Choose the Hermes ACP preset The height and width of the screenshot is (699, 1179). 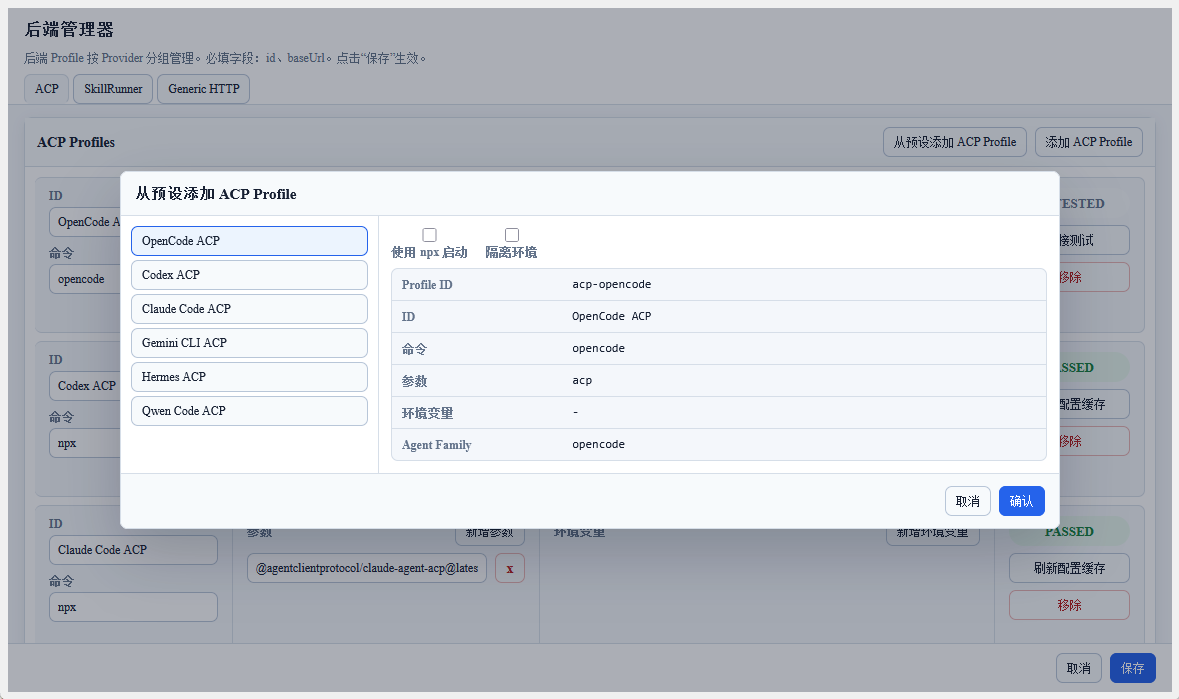point(249,377)
